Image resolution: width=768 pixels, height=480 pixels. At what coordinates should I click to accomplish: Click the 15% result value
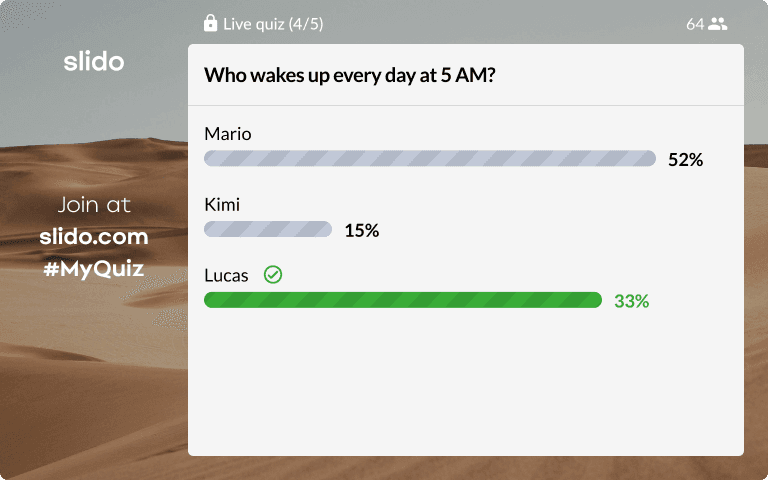[x=361, y=230]
